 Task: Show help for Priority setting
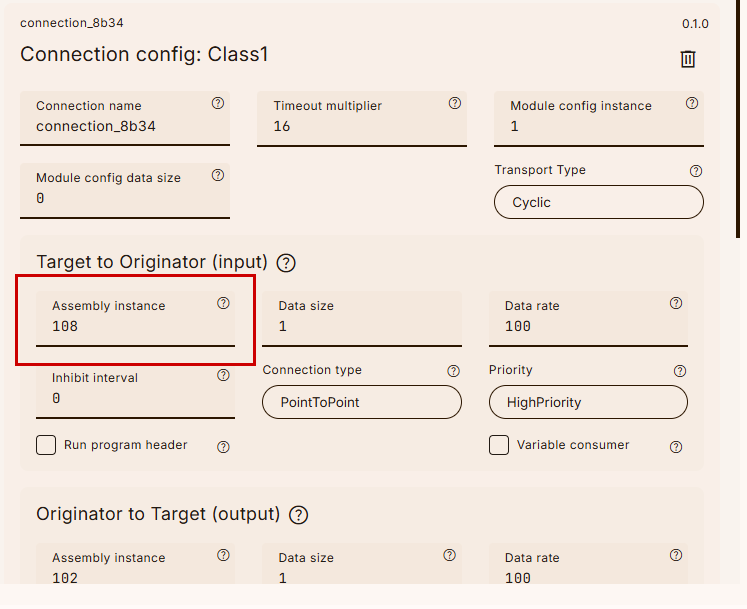click(680, 371)
